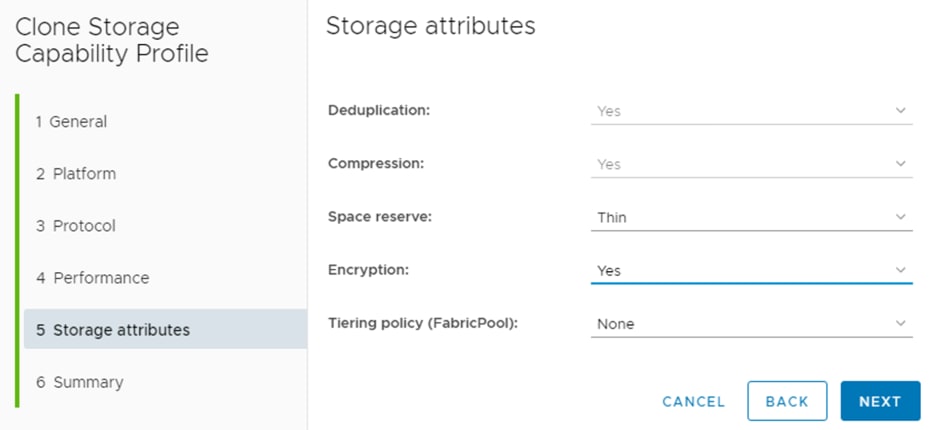Image resolution: width=931 pixels, height=430 pixels.
Task: Click the 'Storage attributes' page heading
Action: 430,27
